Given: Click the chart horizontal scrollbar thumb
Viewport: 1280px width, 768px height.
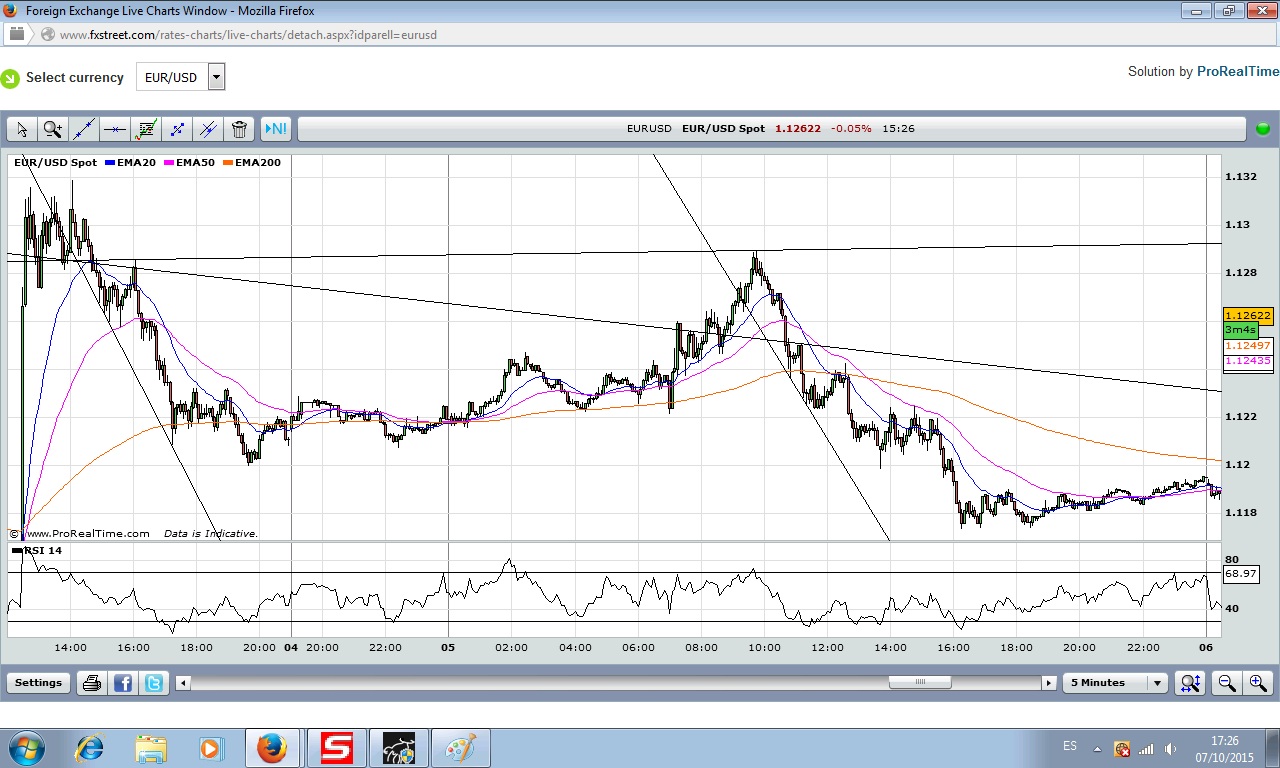Looking at the screenshot, I should pos(920,683).
